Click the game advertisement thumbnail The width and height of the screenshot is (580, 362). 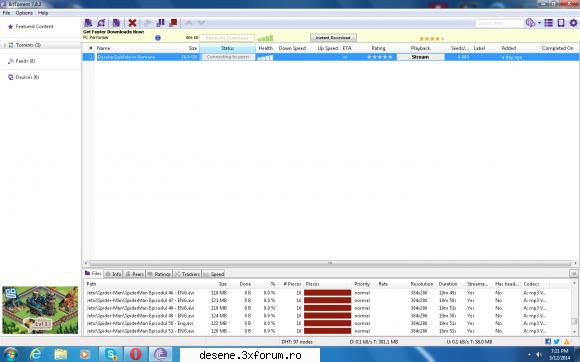point(40,310)
